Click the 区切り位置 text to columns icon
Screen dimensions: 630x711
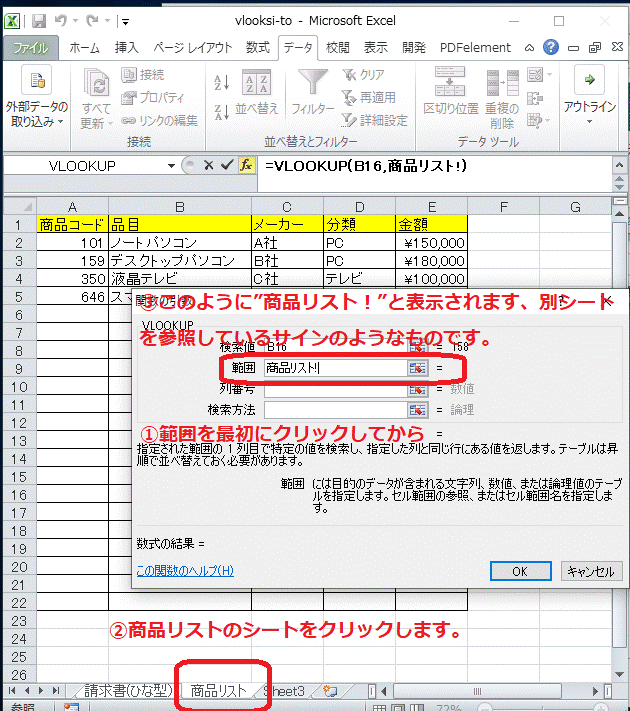click(x=450, y=91)
